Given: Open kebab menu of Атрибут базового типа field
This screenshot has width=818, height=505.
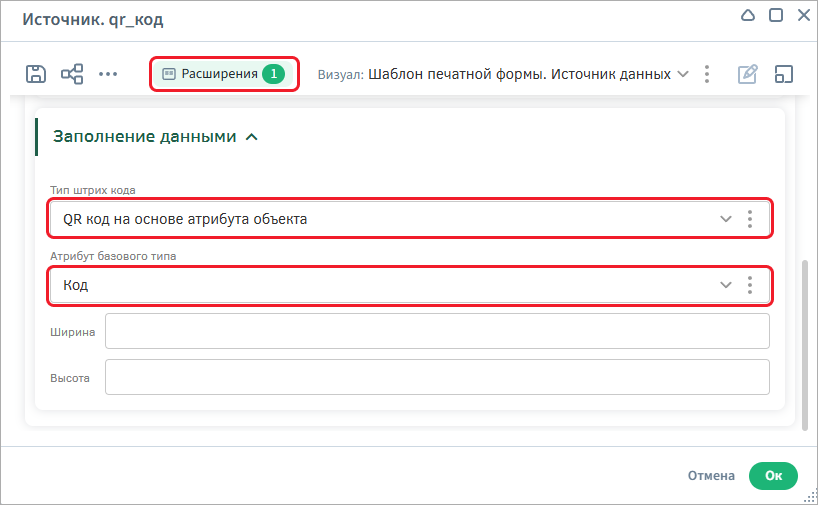Looking at the screenshot, I should tap(750, 285).
